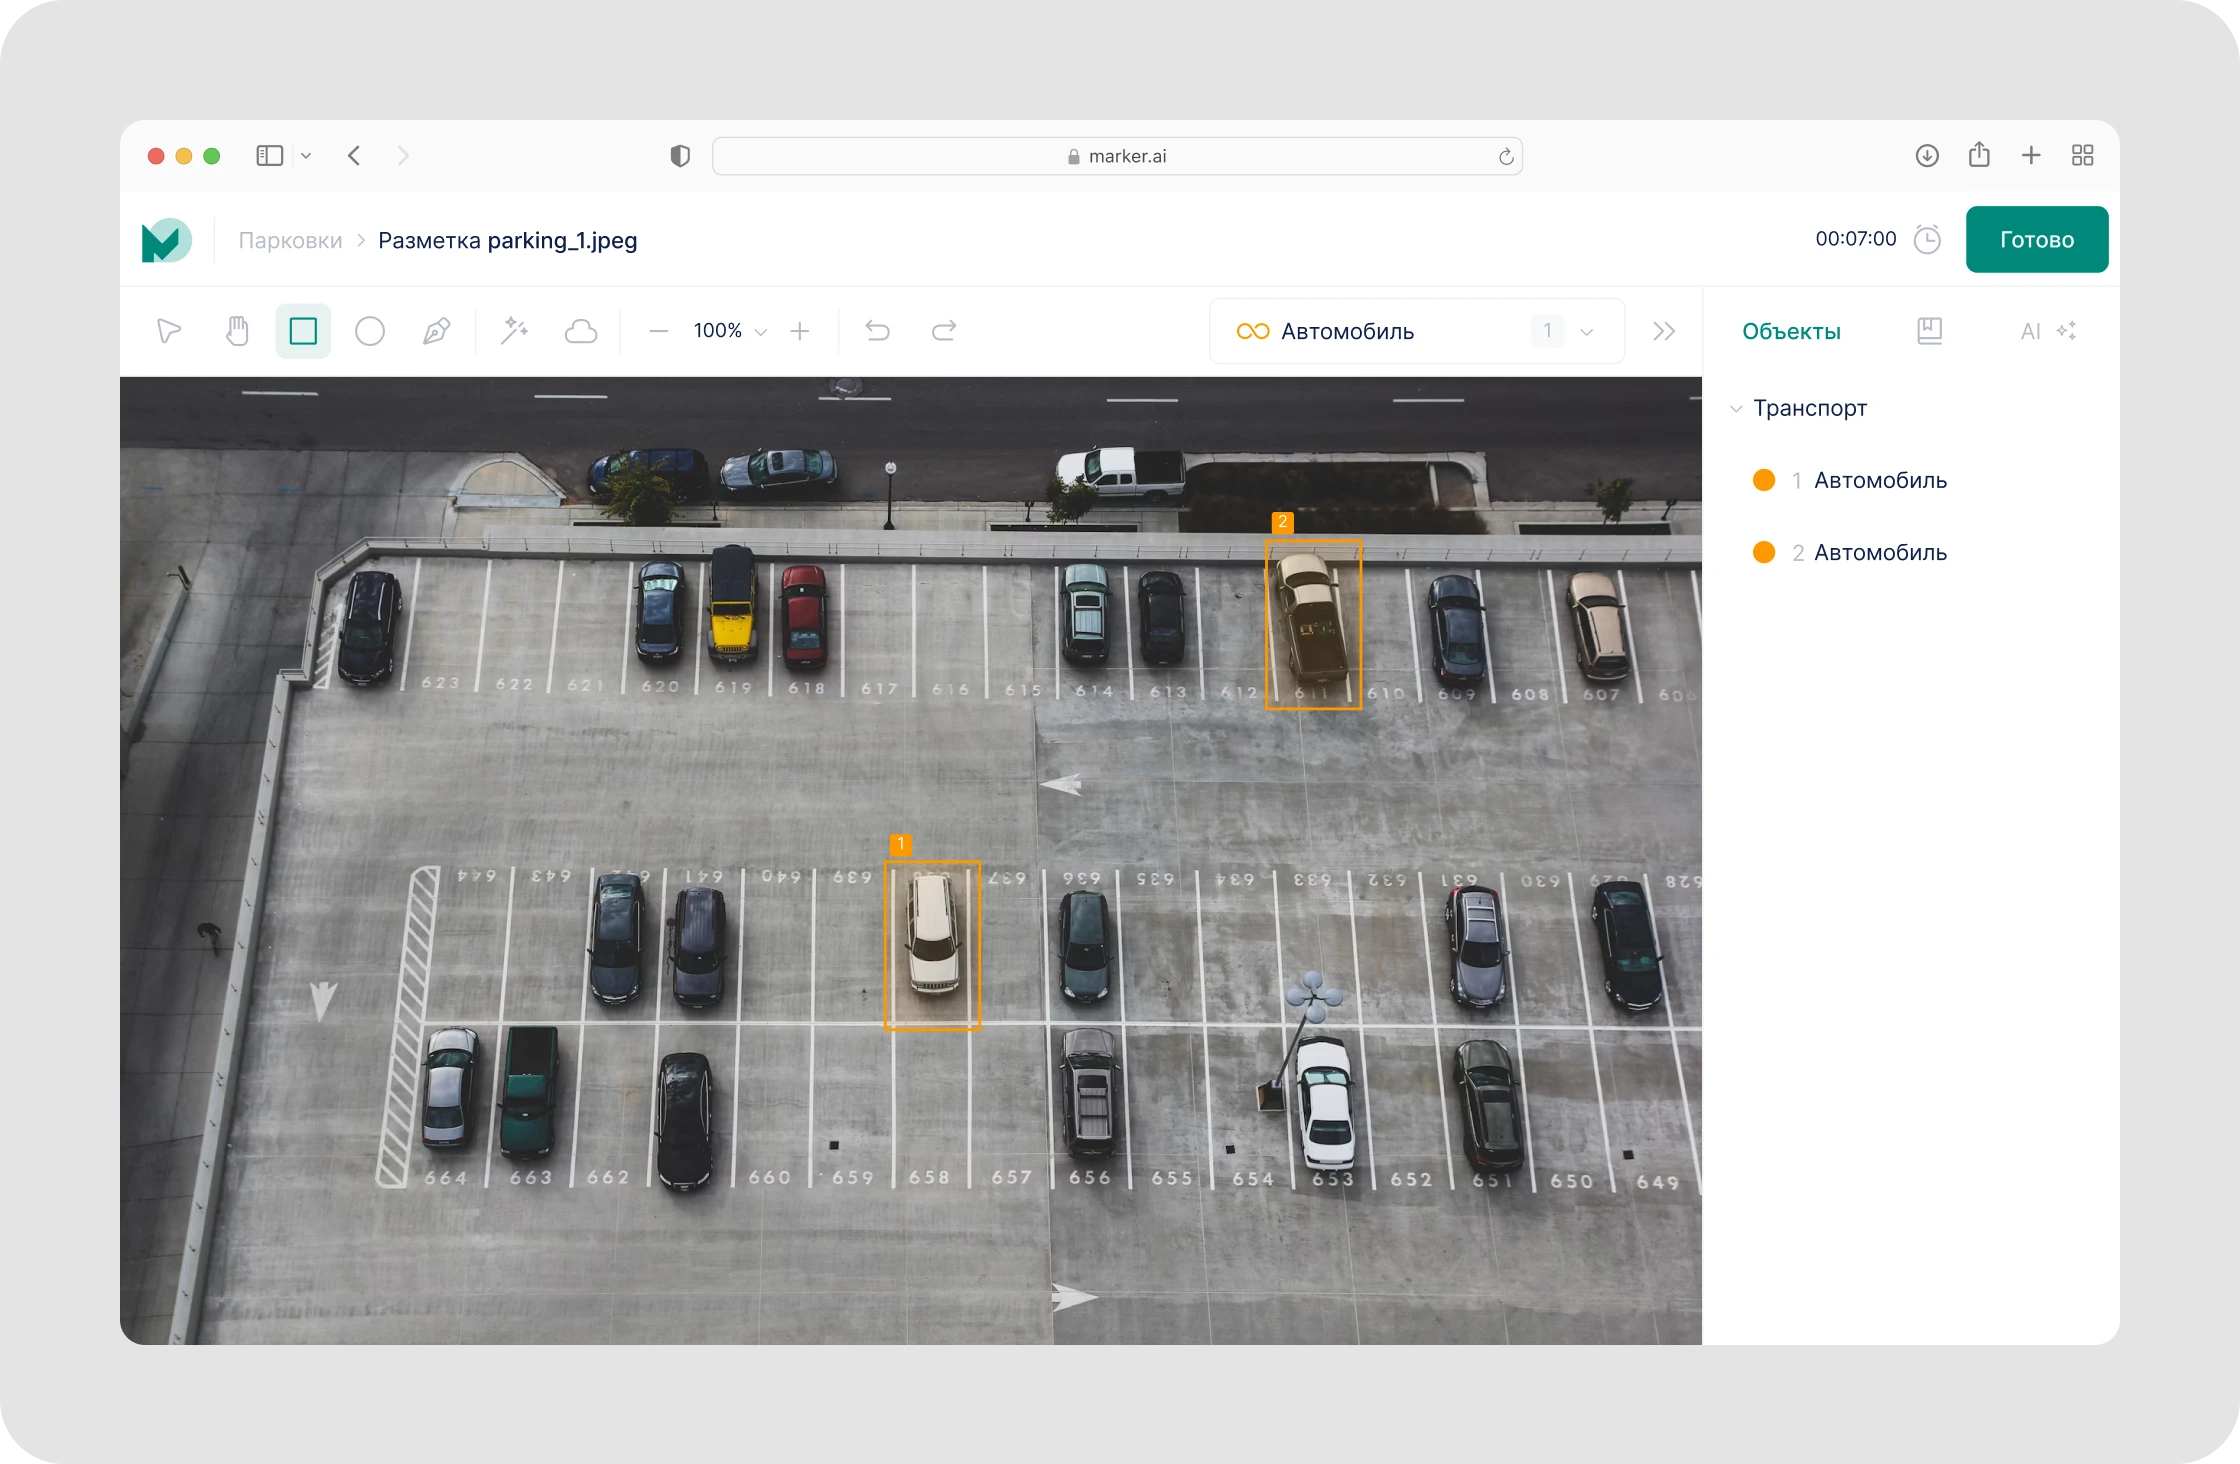Click orange color dot of object 1
2240x1464 pixels.
tap(1764, 480)
